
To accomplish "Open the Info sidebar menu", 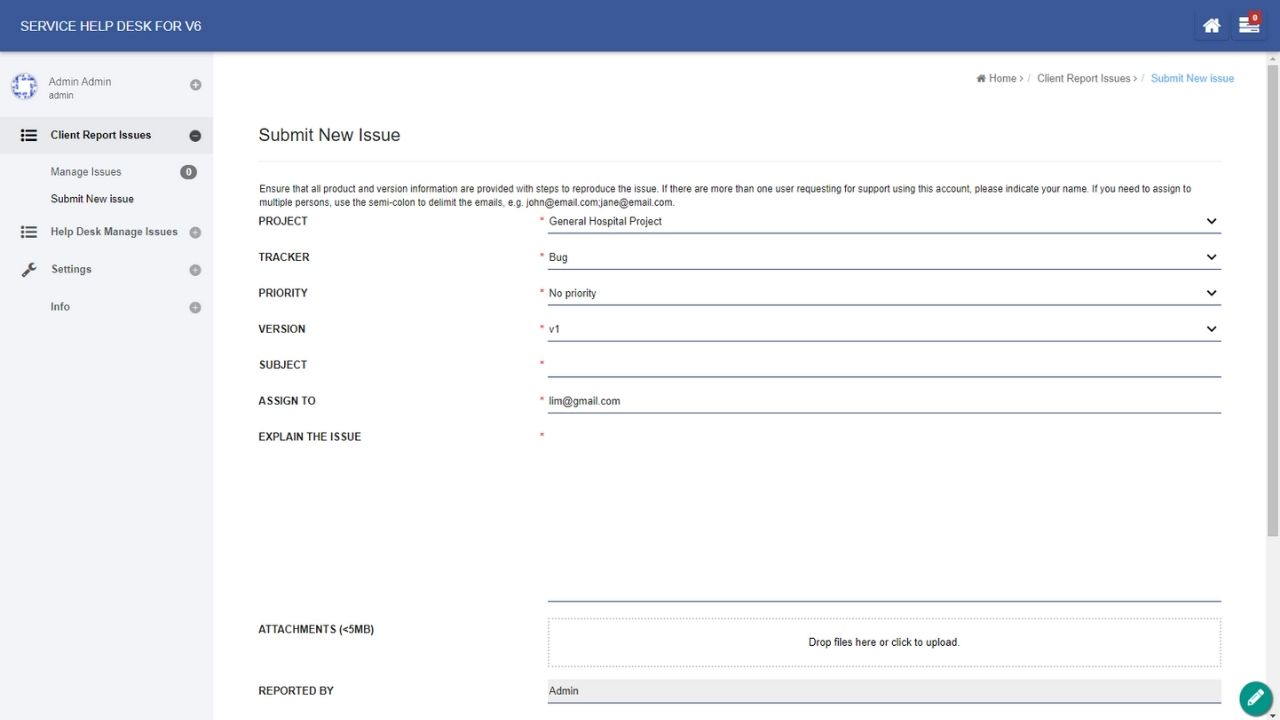I will click(x=60, y=307).
